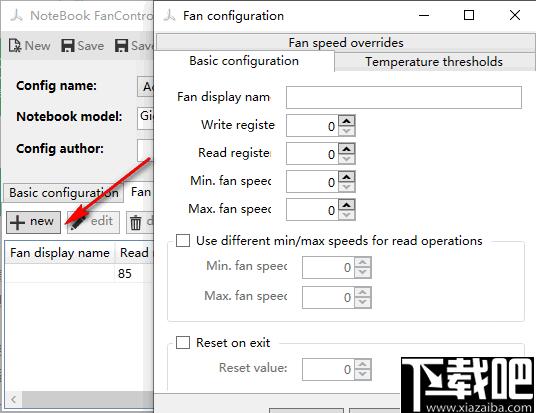Toggle the Reset on exit checkbox
The image size is (536, 413).
pos(183,342)
